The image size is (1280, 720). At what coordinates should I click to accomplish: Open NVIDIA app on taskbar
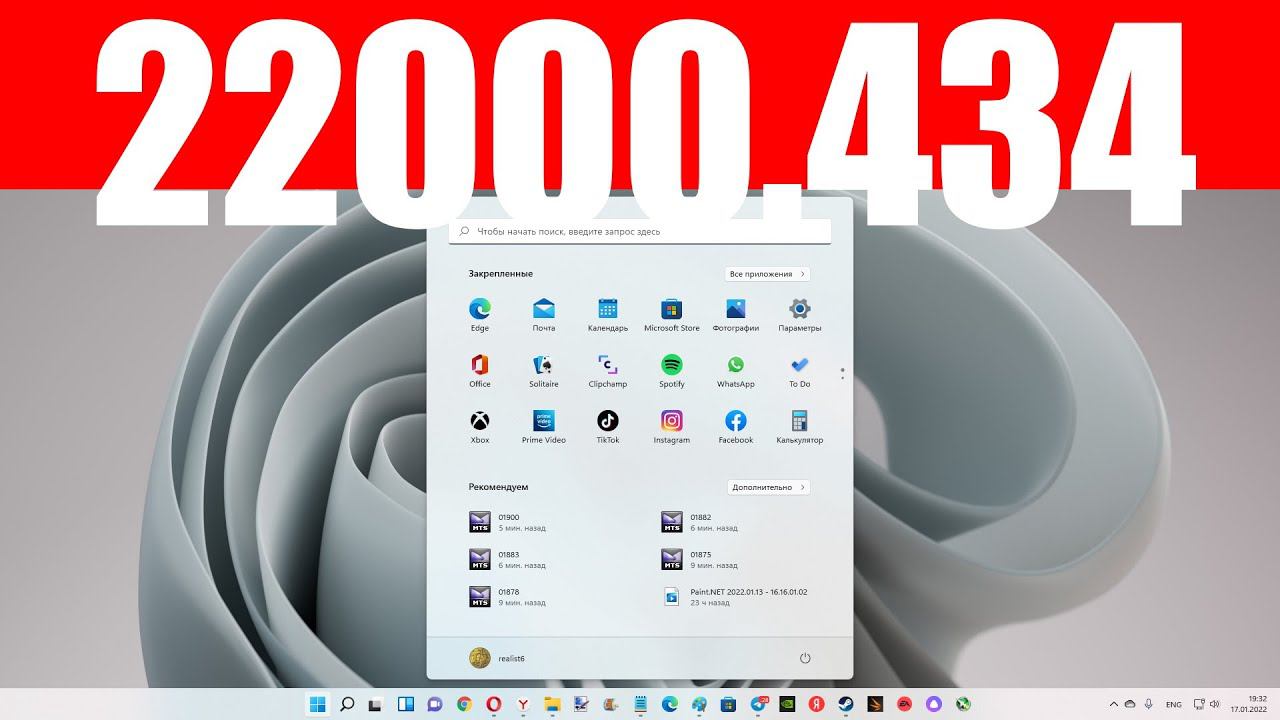click(x=787, y=704)
